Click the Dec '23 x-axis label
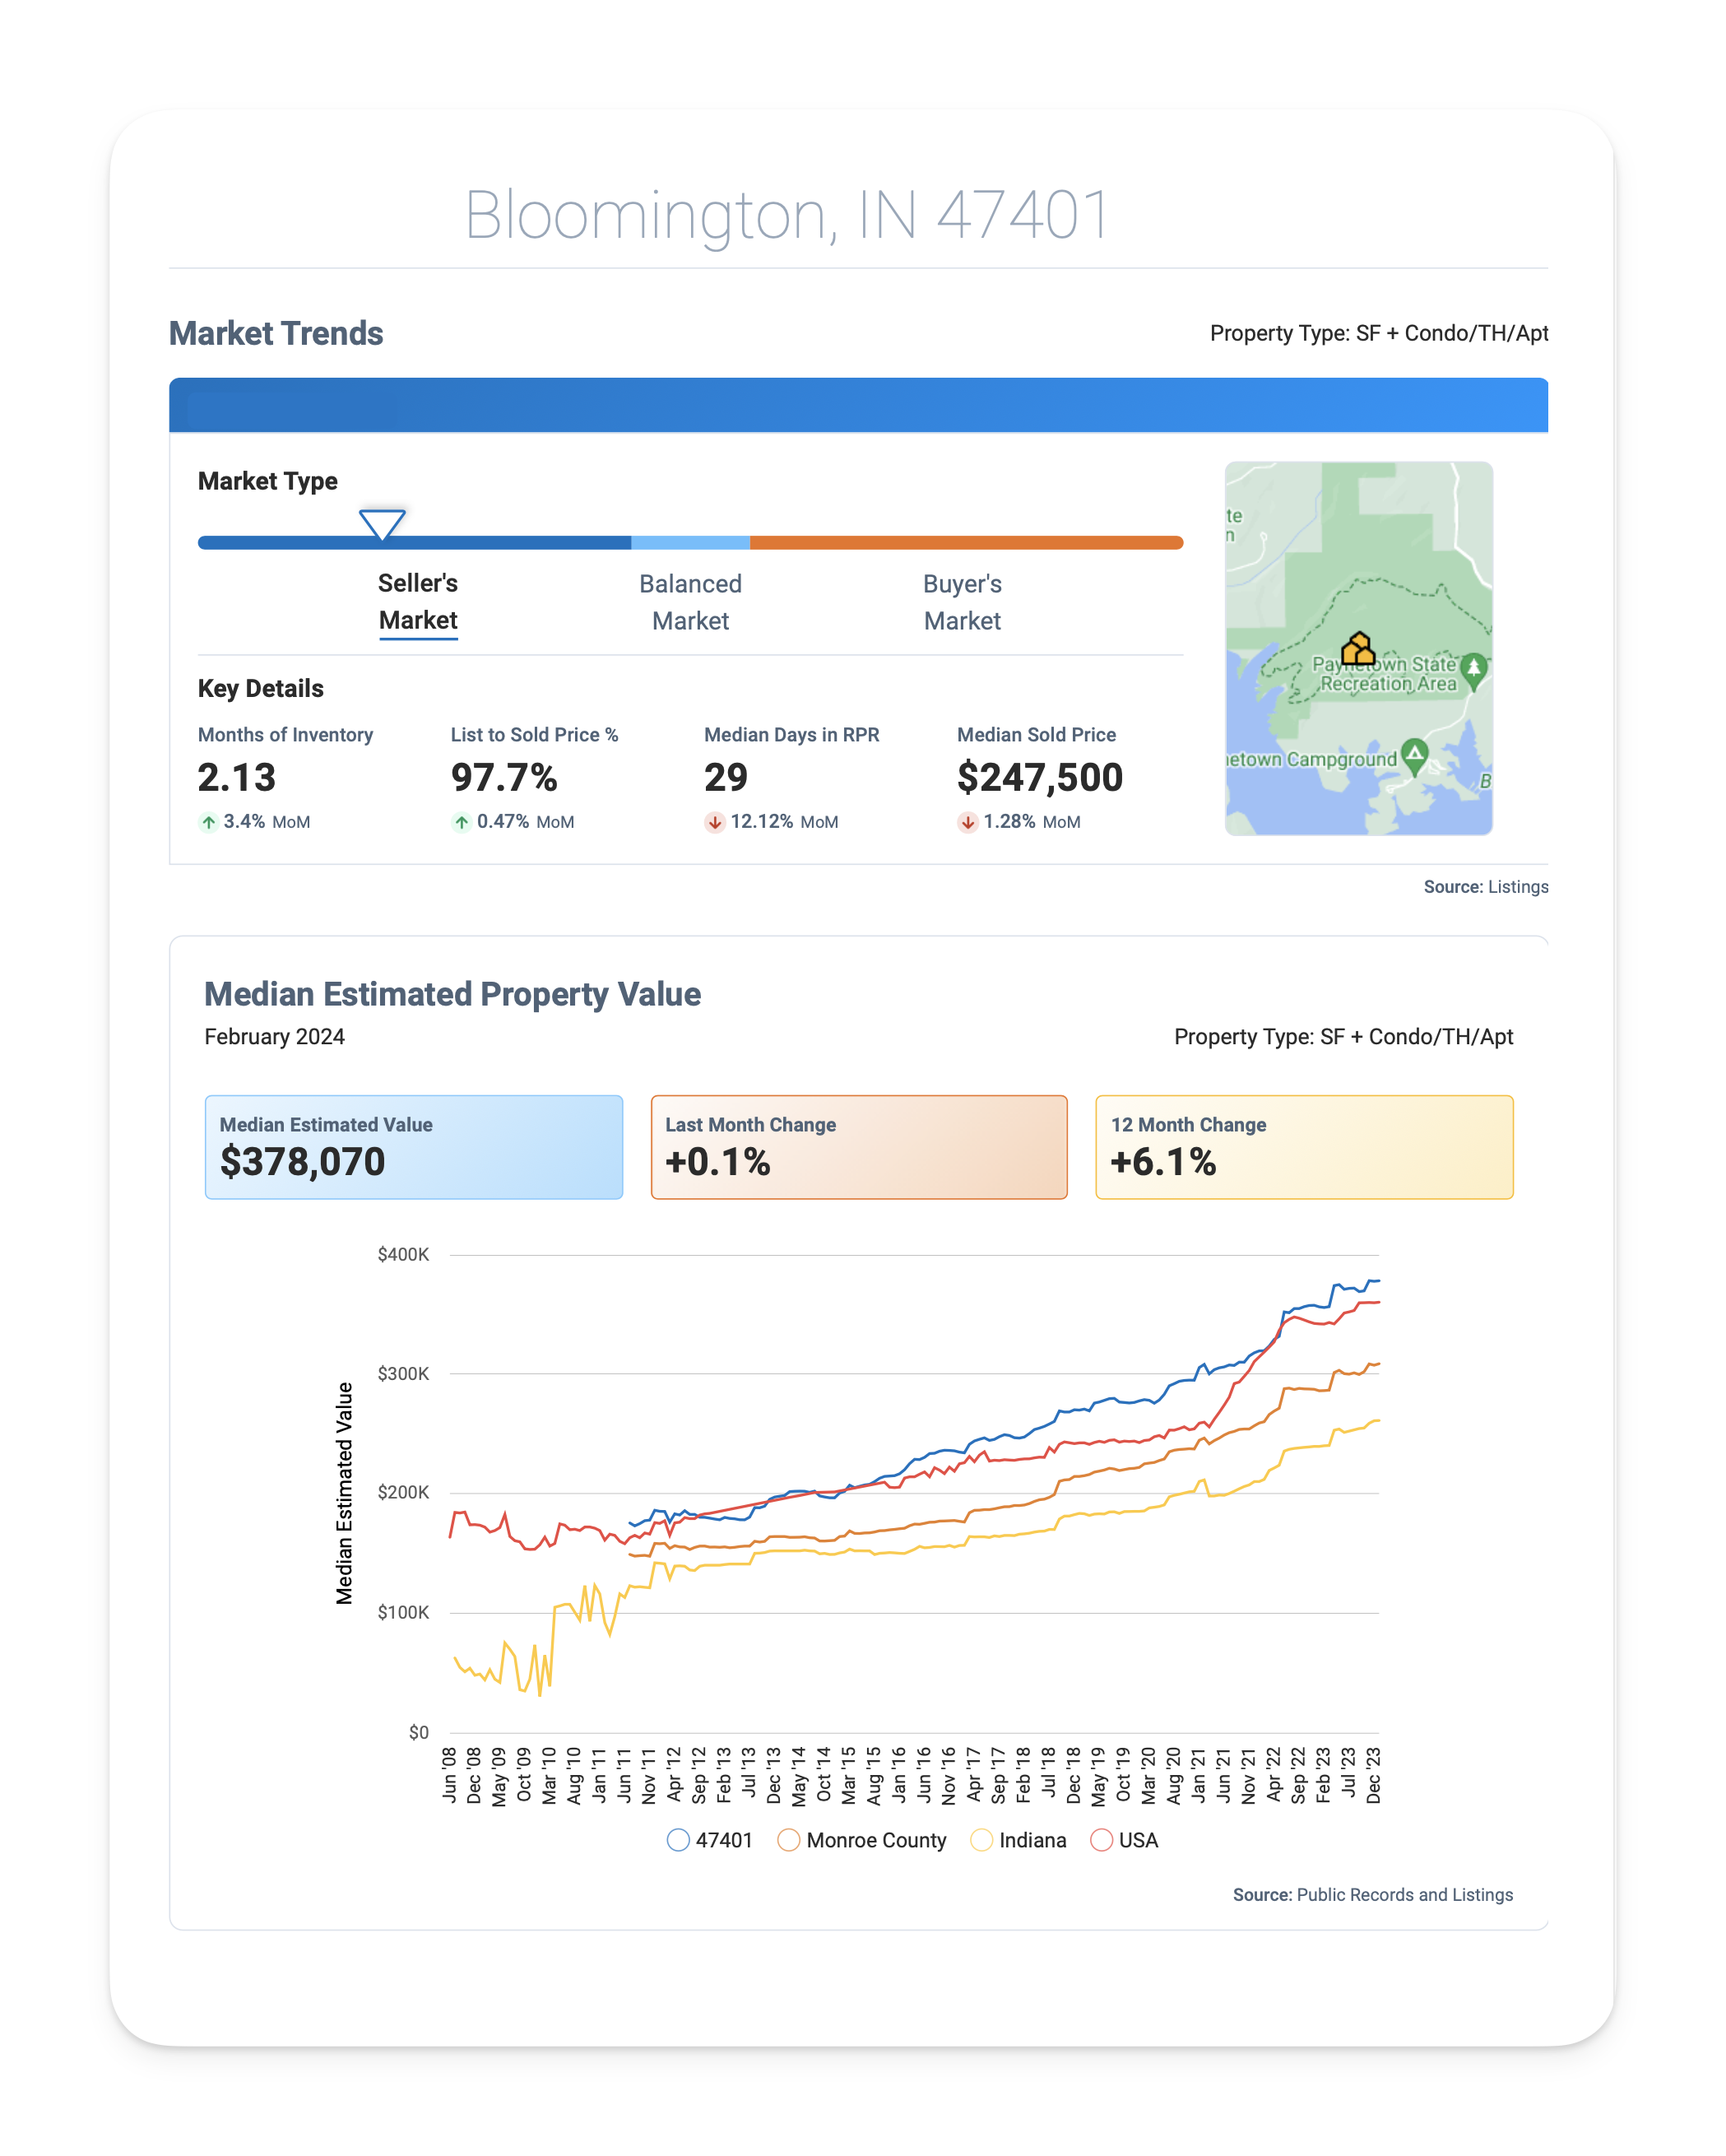 [1373, 1775]
